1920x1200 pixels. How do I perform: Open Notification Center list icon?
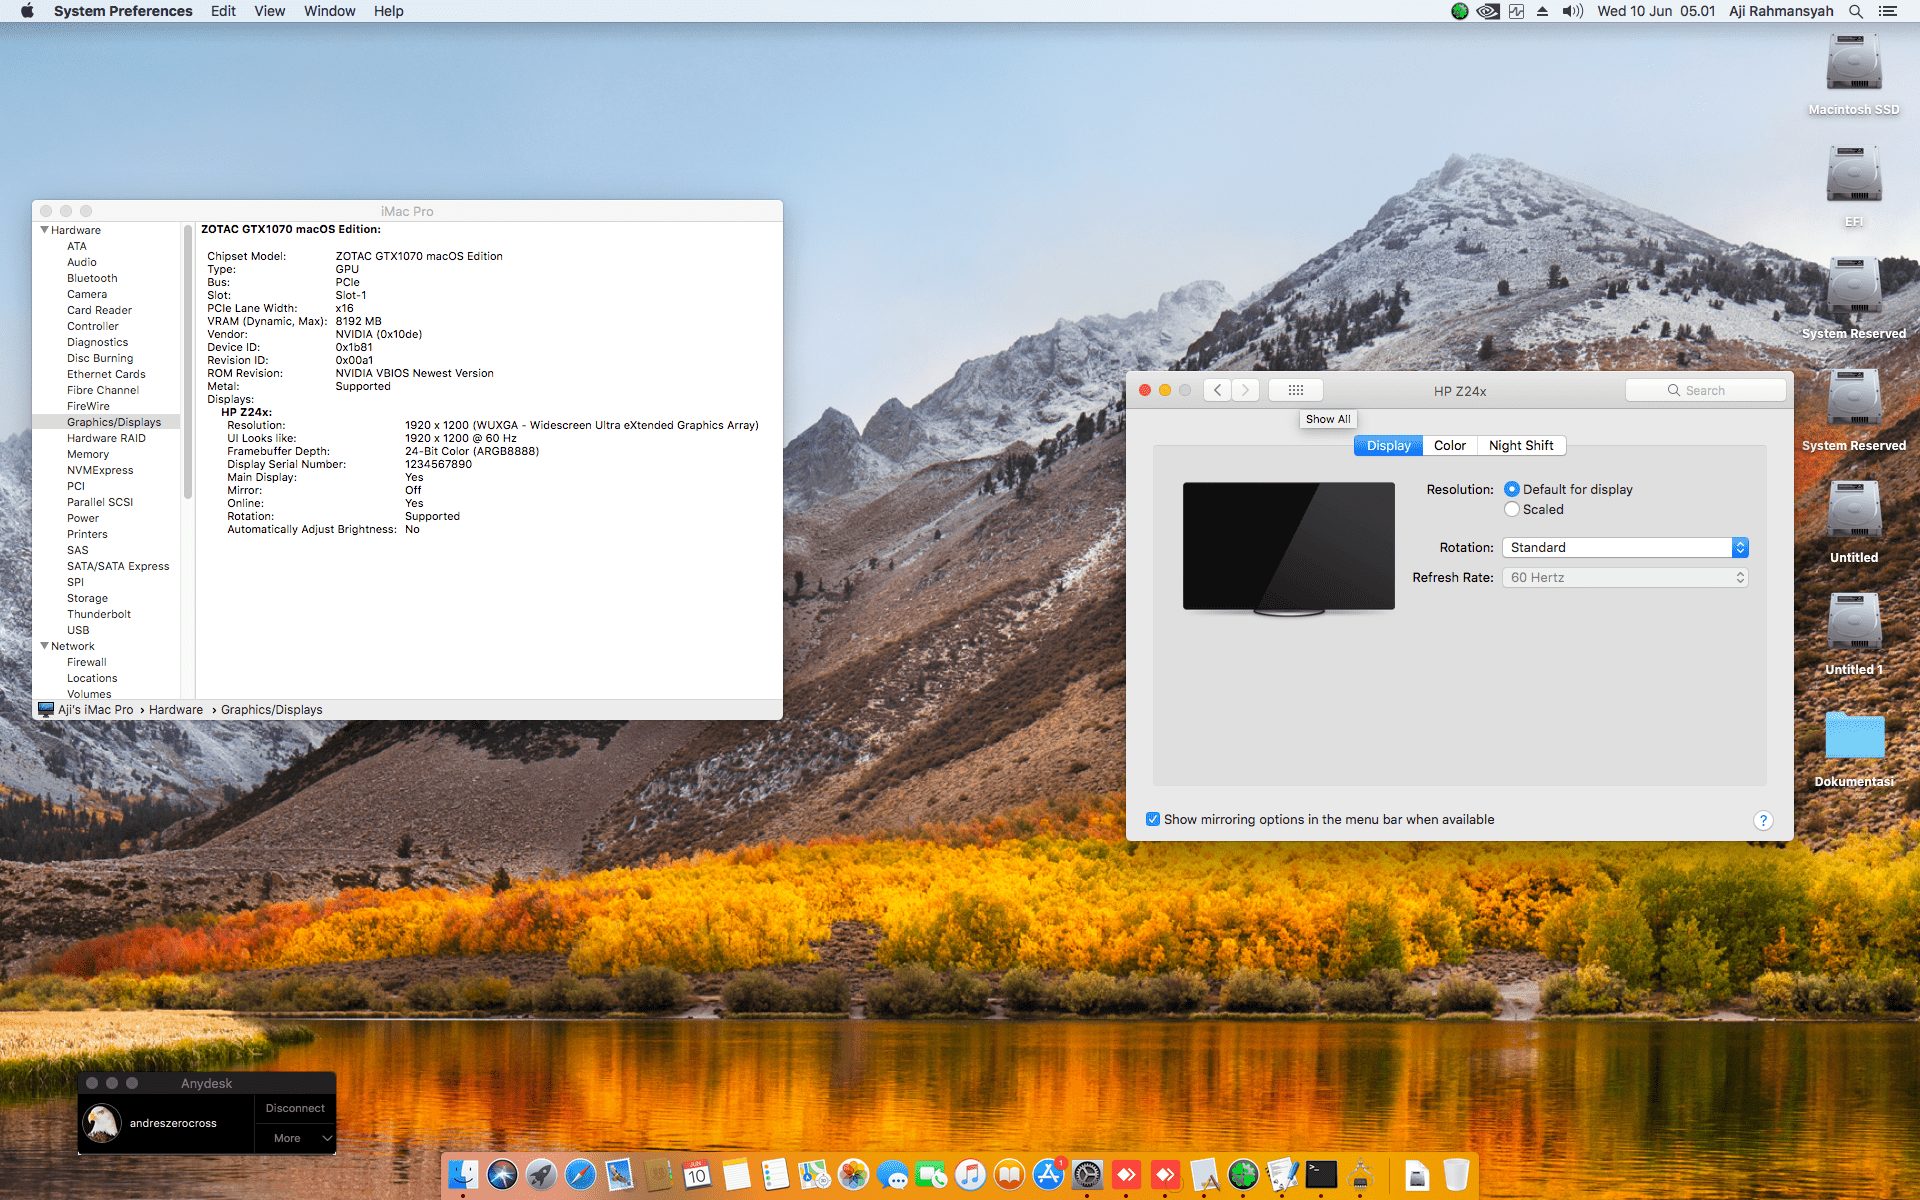coord(1888,11)
